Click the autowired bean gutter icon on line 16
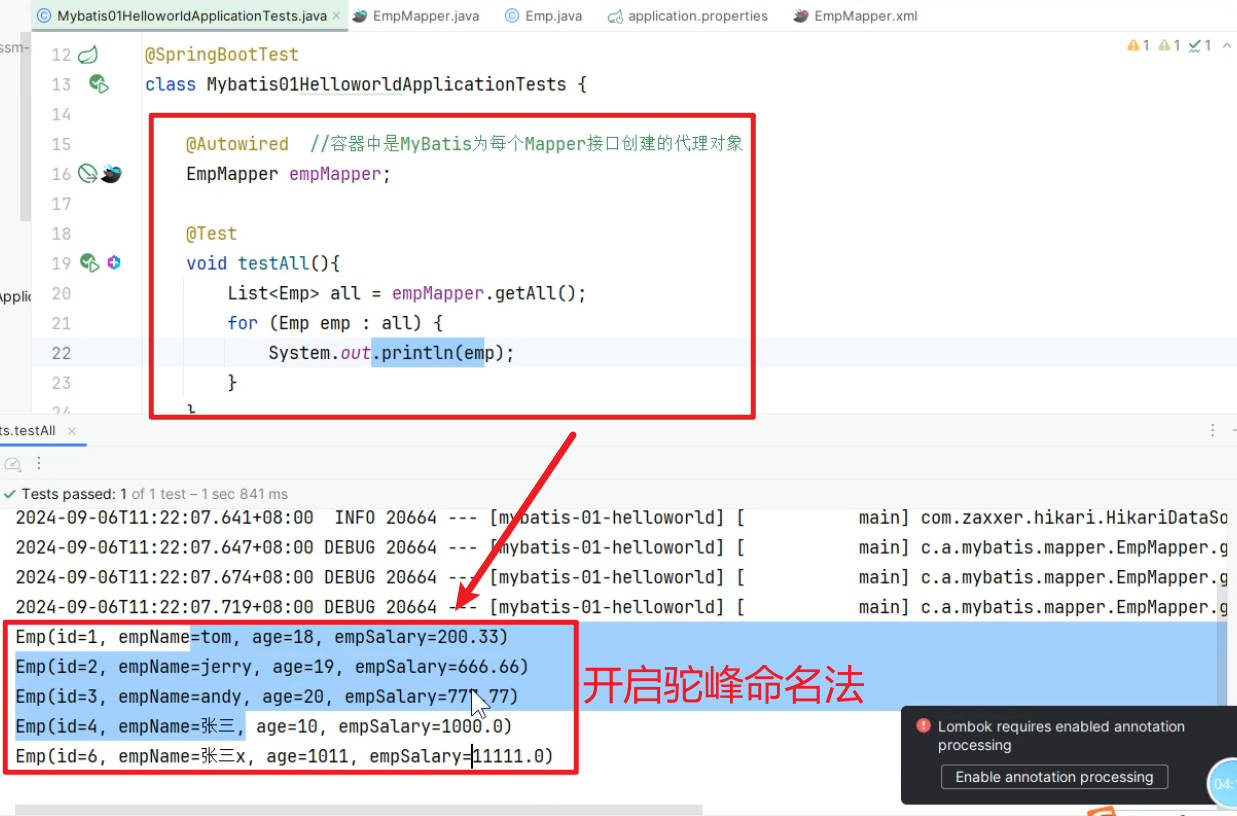 pyautogui.click(x=89, y=174)
